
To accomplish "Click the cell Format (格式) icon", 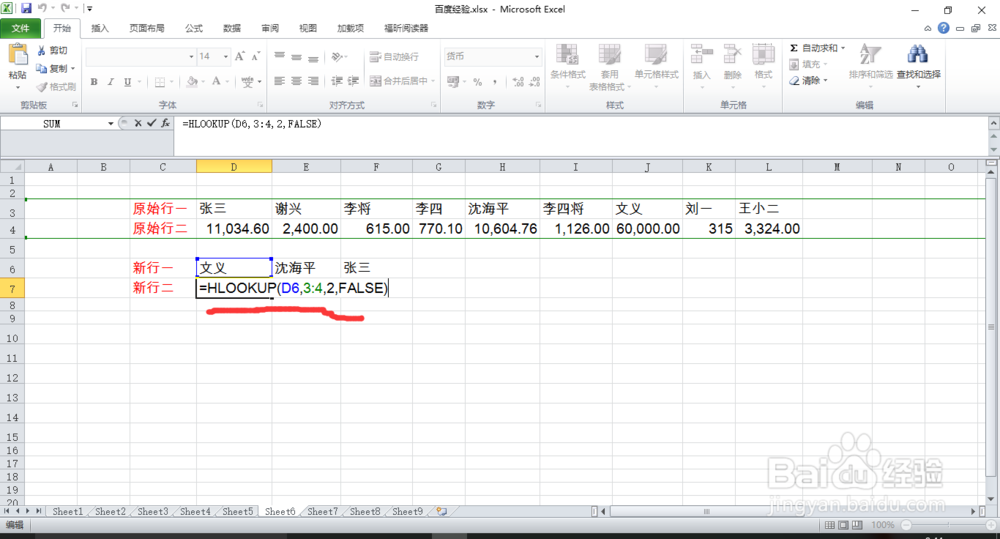I will (763, 55).
